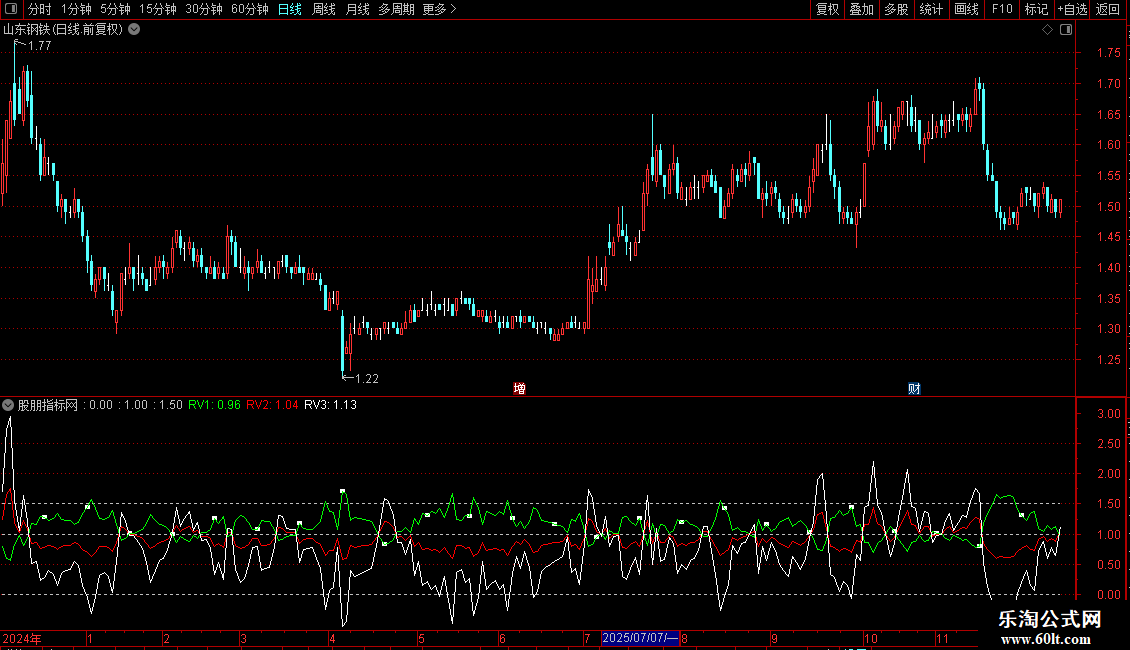Expand the 股朋指标网 indicator dropdown arrow
This screenshot has height=650, width=1130.
click(x=8, y=405)
